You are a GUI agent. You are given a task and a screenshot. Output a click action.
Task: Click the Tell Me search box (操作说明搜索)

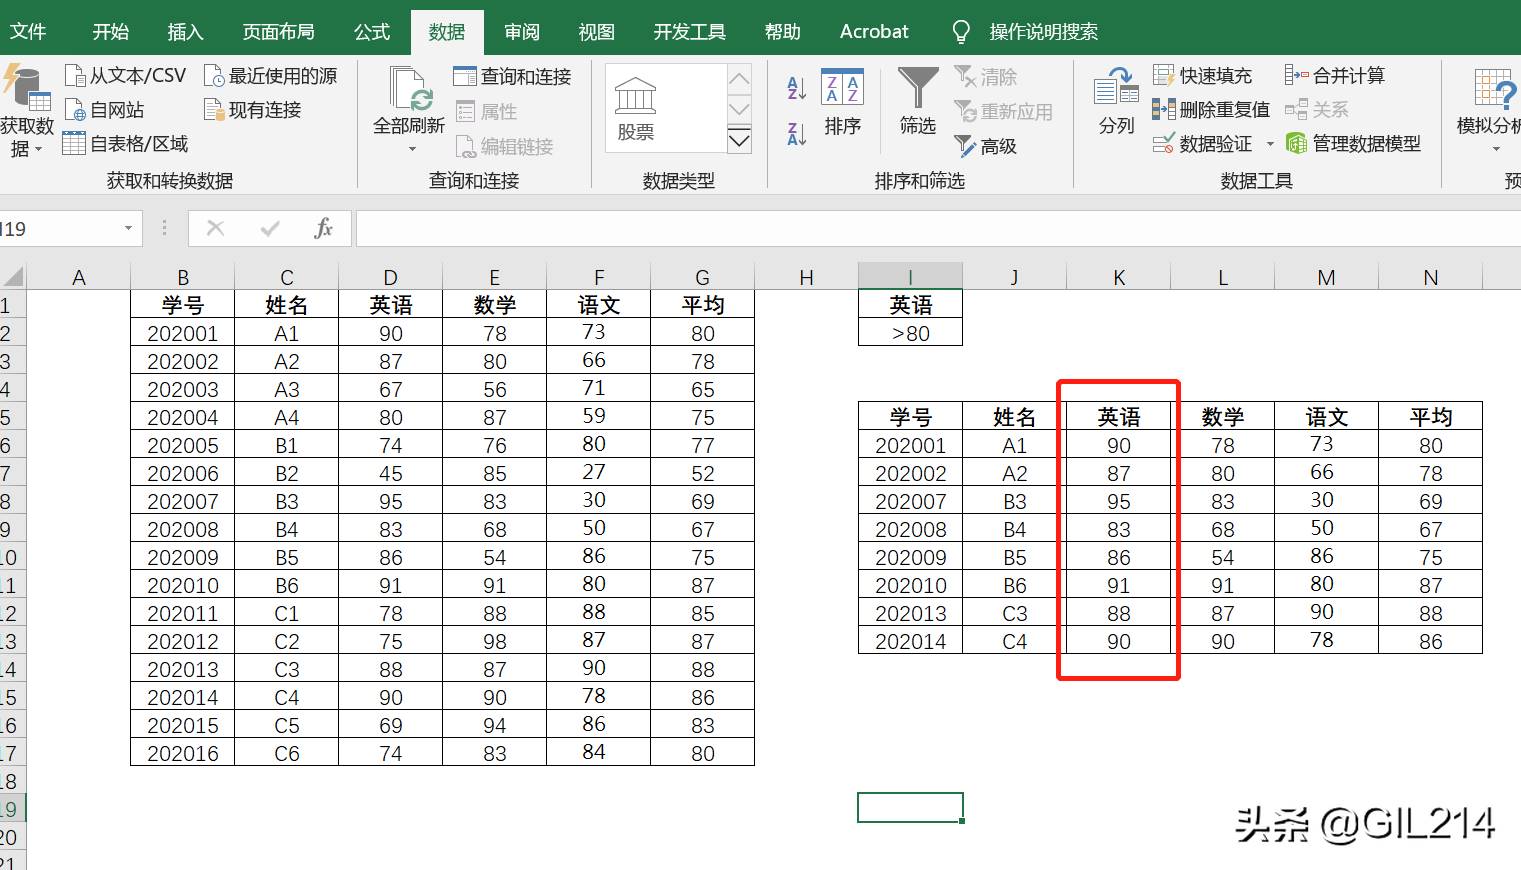[1043, 32]
